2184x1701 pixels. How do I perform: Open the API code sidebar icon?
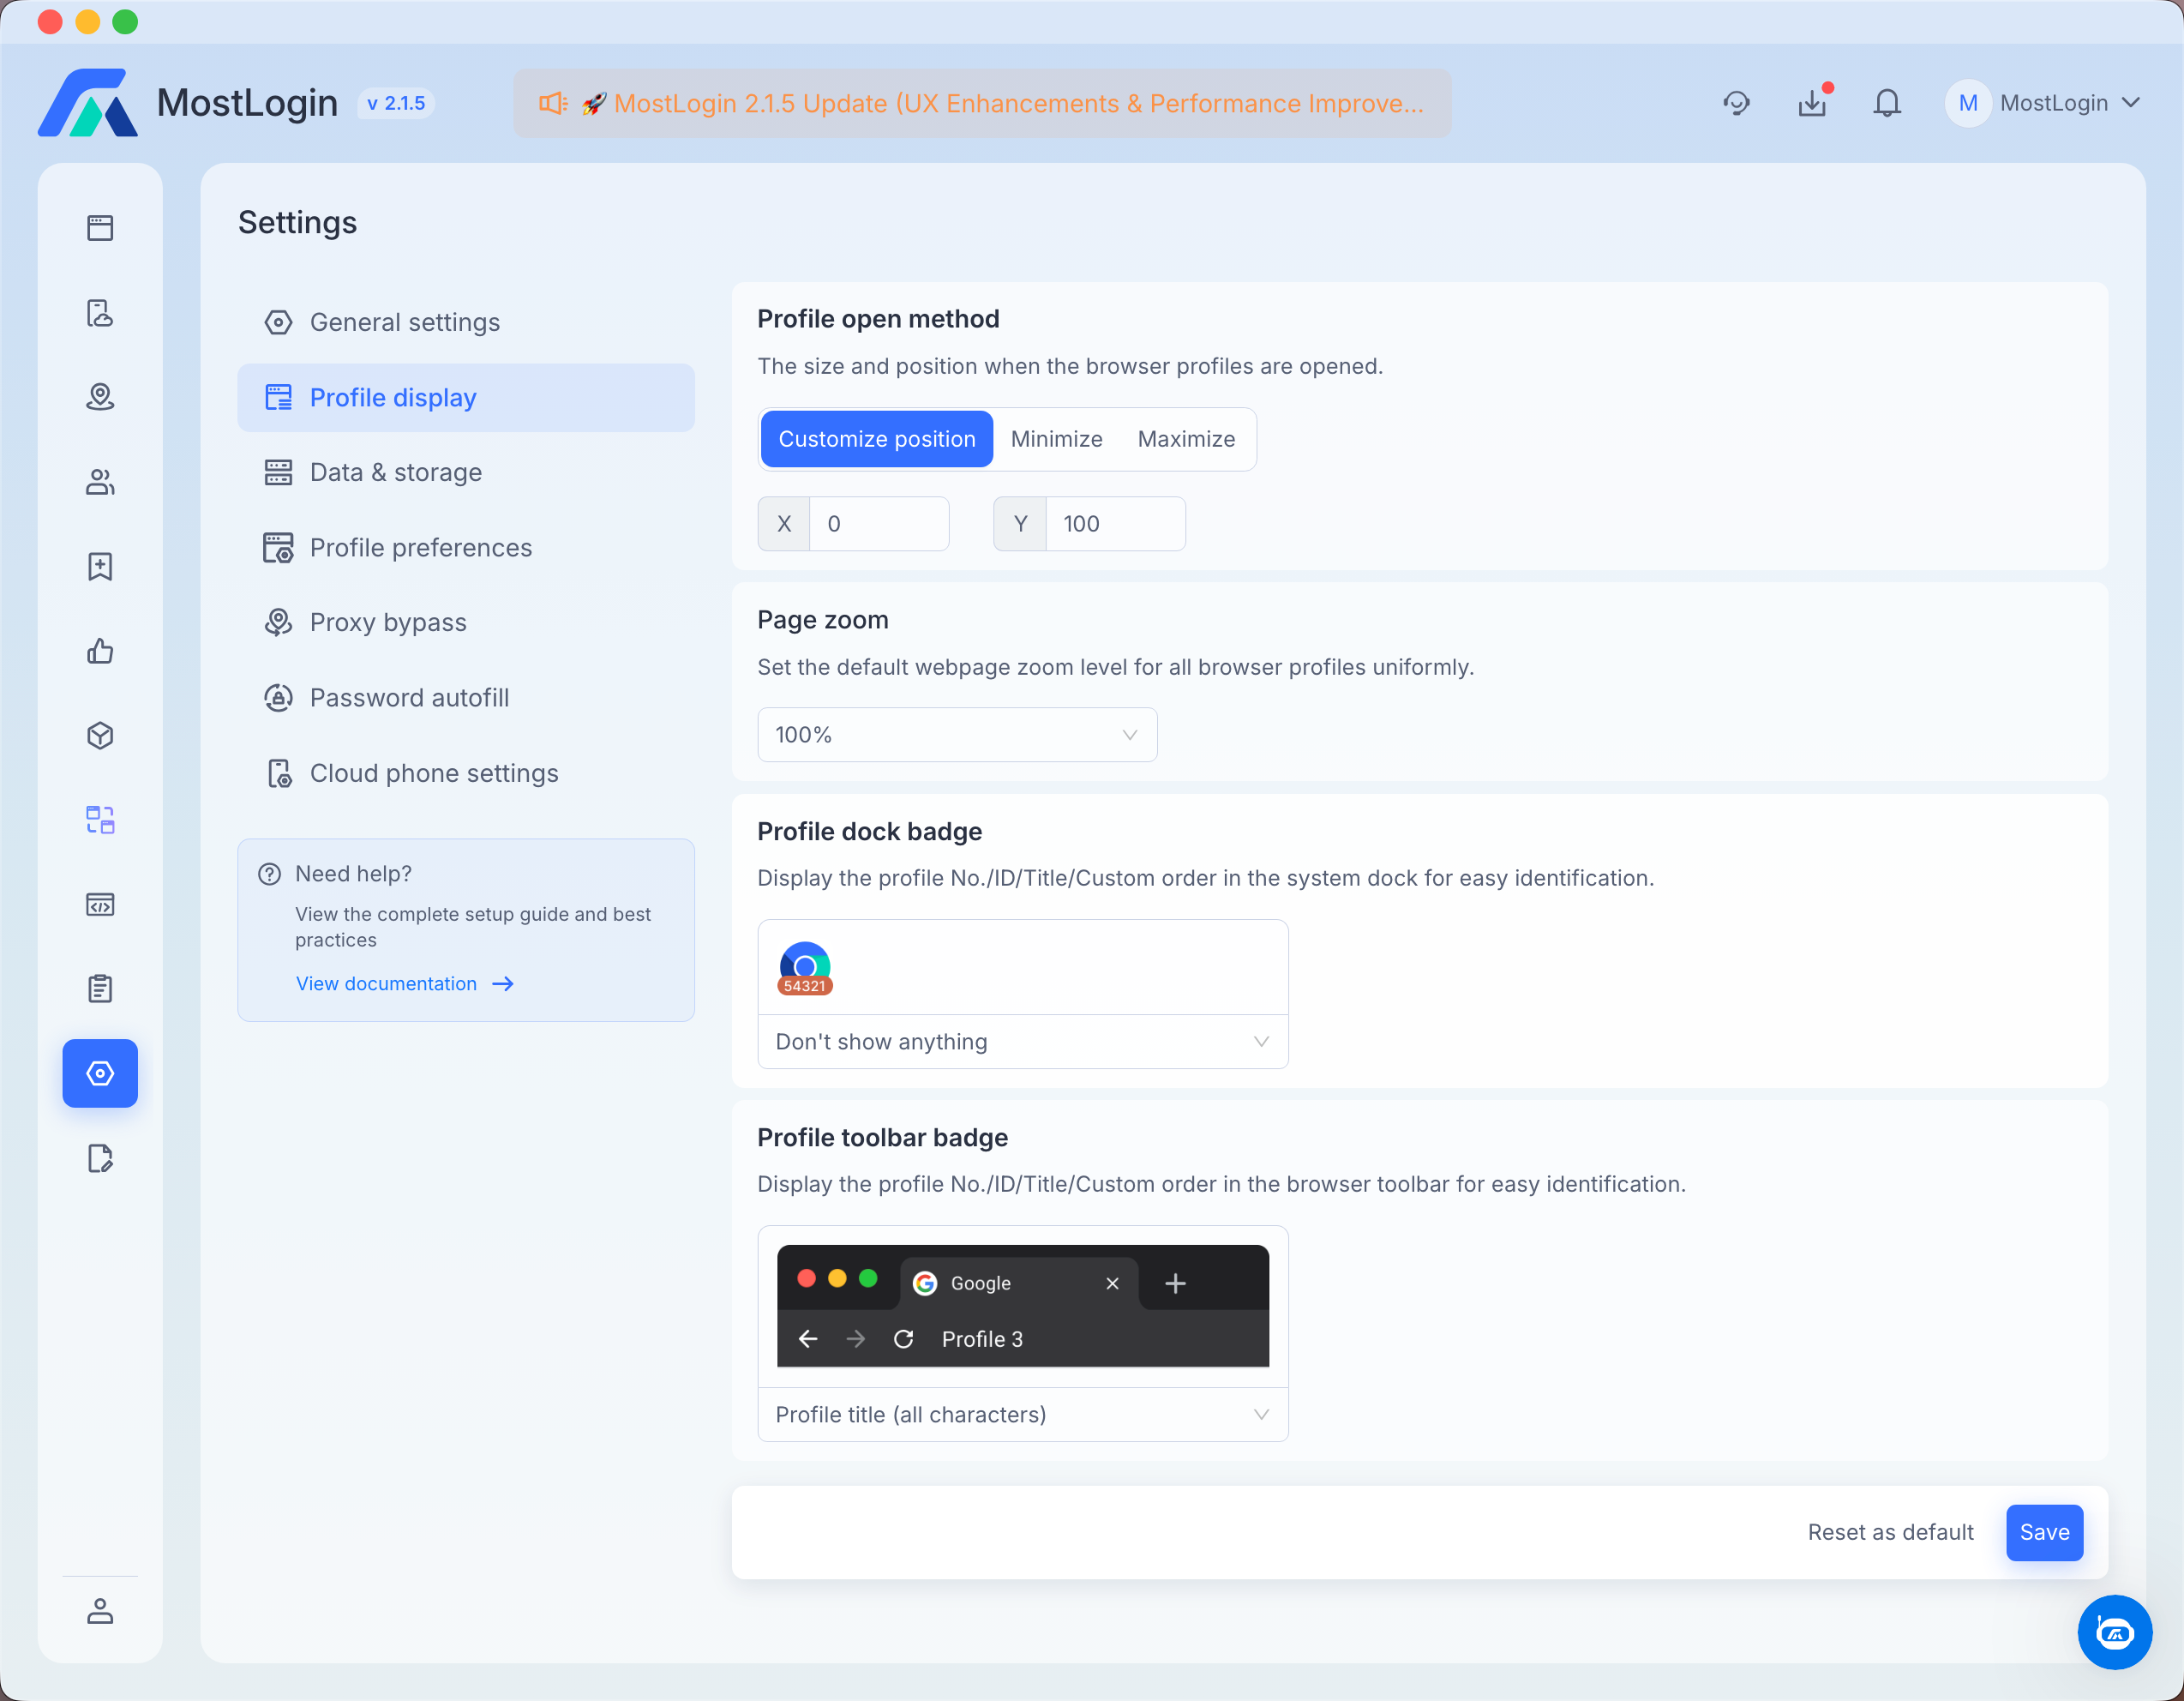tap(100, 905)
